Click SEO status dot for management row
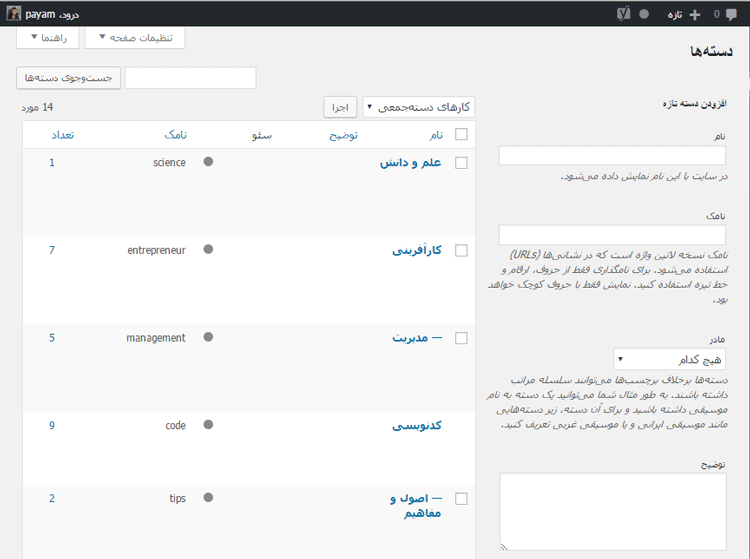Image resolution: width=750 pixels, height=559 pixels. coord(208,337)
